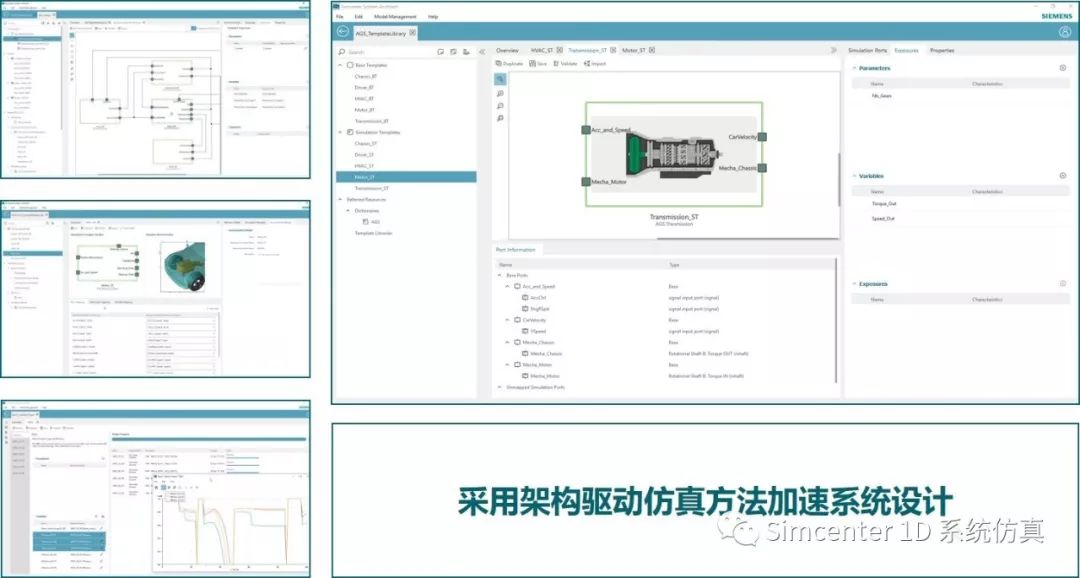Collapse the Dictionaries tree node

point(348,211)
